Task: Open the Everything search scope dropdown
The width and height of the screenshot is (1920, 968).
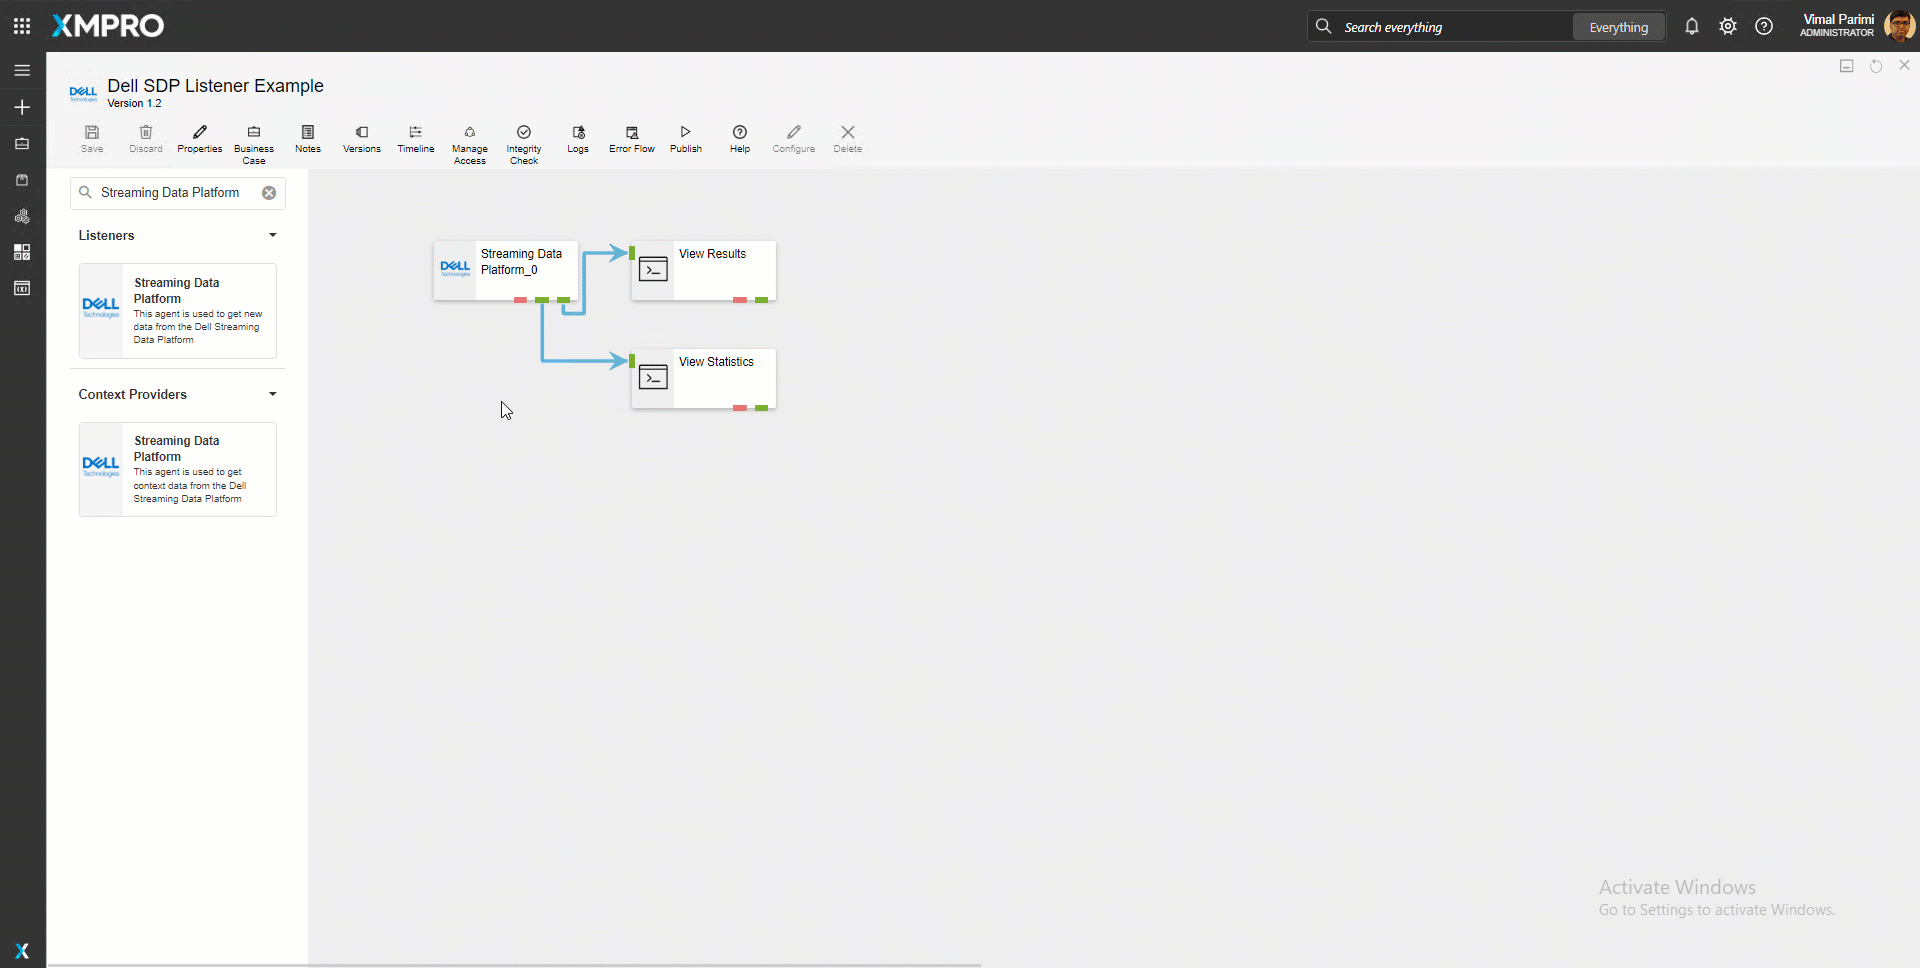Action: pos(1618,27)
